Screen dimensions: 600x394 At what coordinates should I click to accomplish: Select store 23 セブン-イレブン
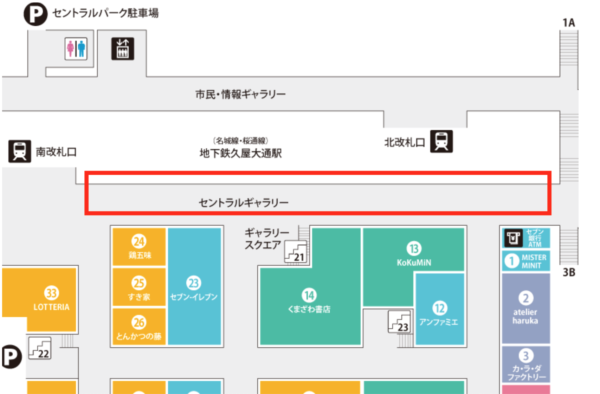194,287
